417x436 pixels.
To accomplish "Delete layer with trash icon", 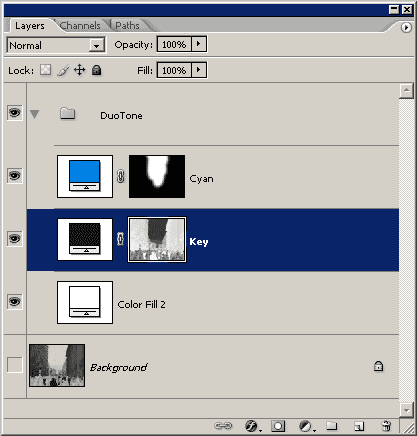I will click(386, 426).
